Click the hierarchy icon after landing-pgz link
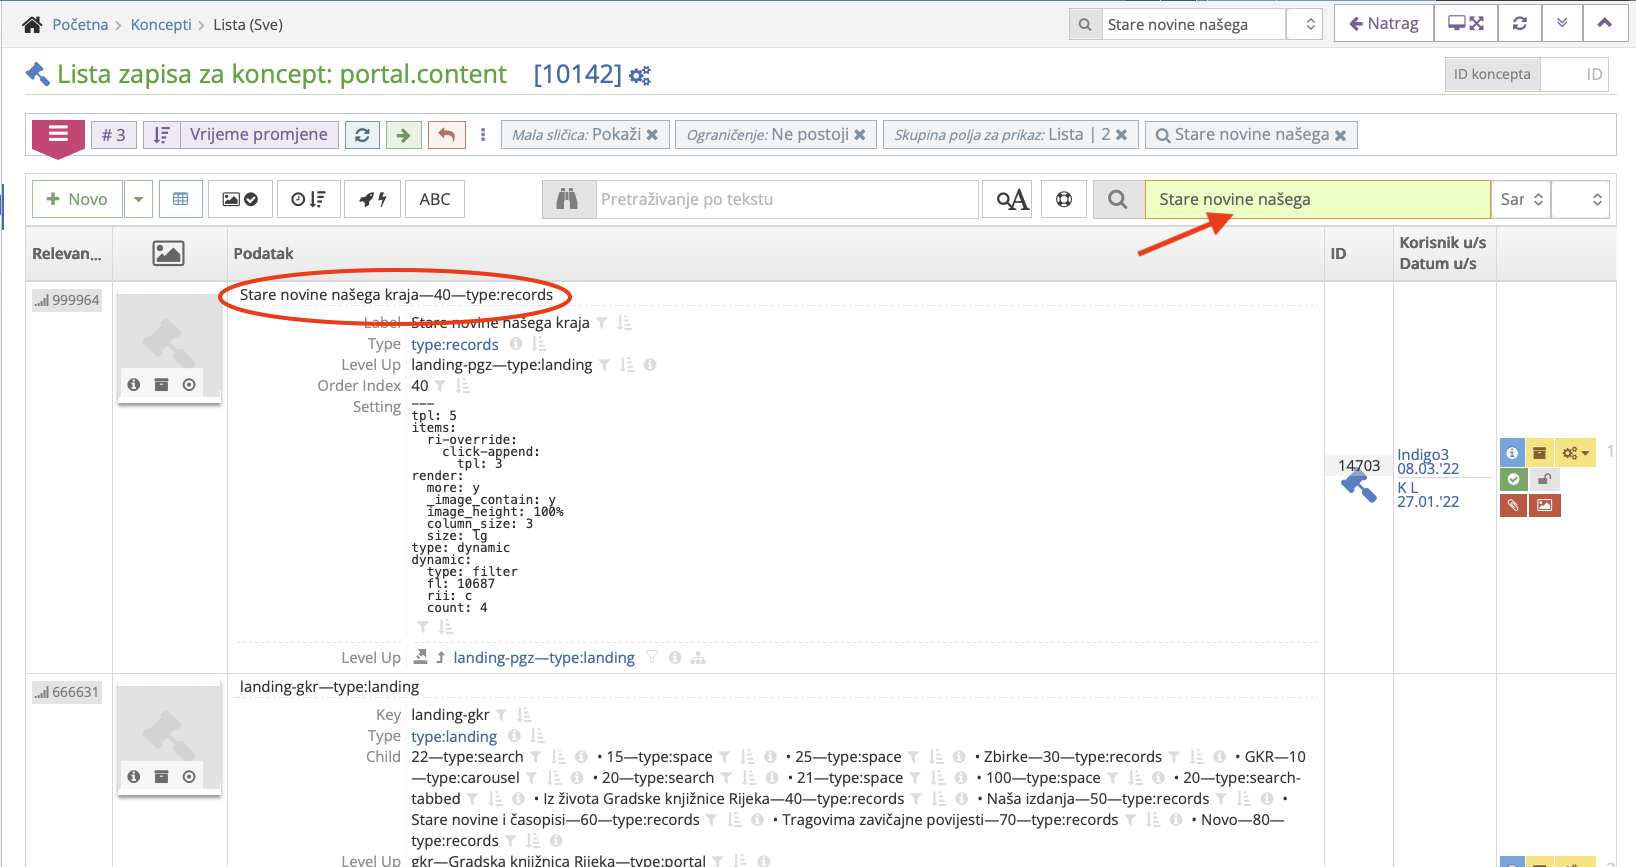Image resolution: width=1636 pixels, height=867 pixels. coord(698,657)
